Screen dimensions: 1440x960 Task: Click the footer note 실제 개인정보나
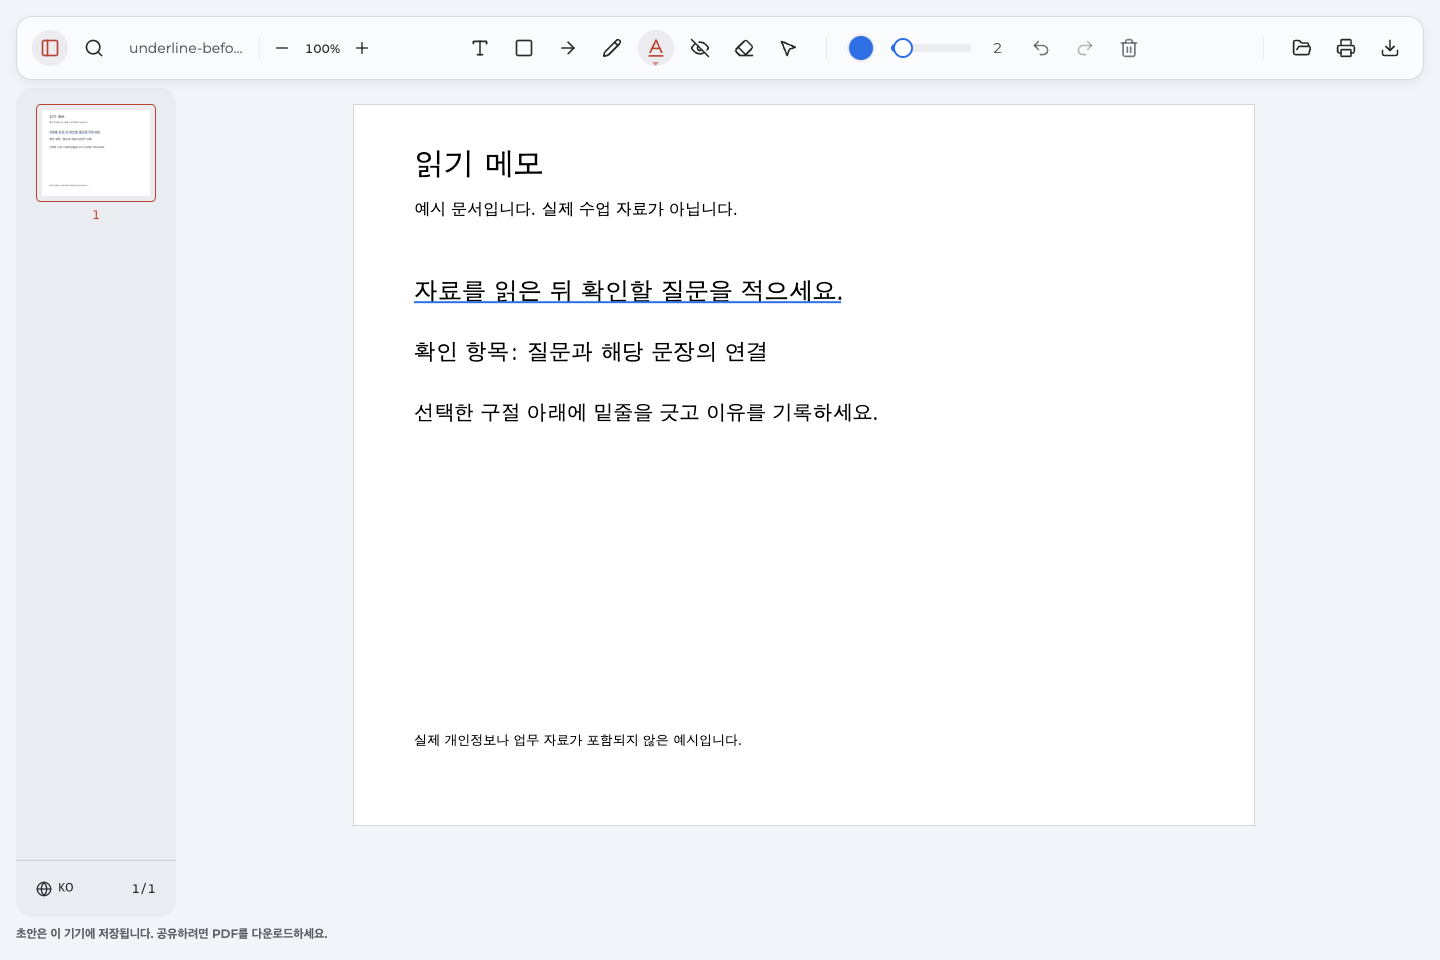[578, 740]
